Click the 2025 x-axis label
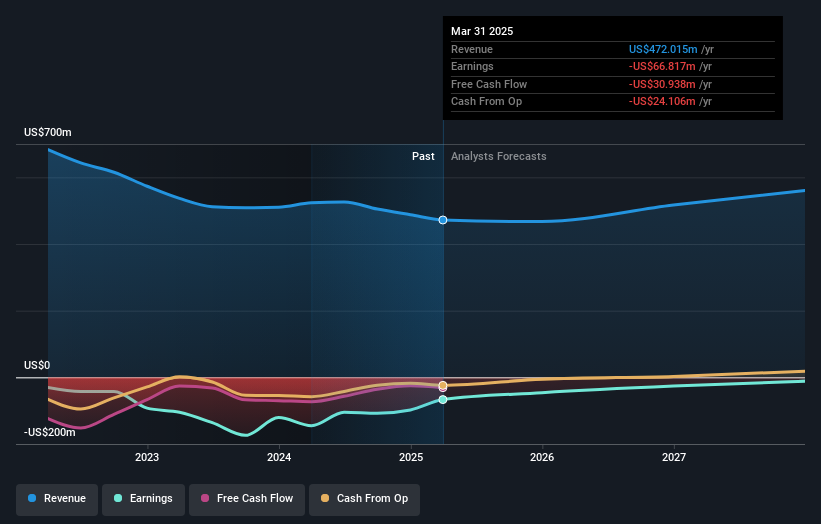 tap(411, 457)
